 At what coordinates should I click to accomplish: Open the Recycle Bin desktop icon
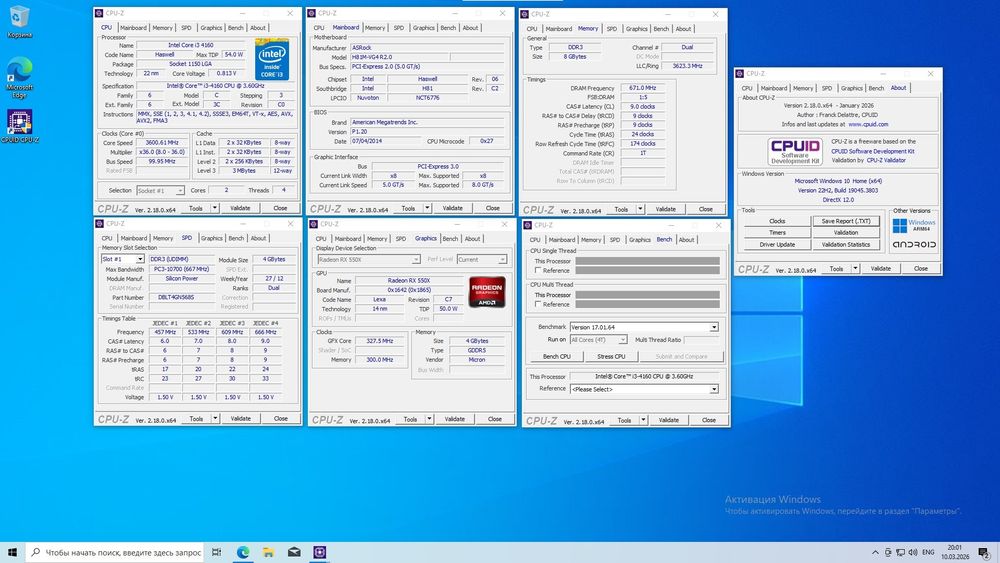click(x=19, y=20)
